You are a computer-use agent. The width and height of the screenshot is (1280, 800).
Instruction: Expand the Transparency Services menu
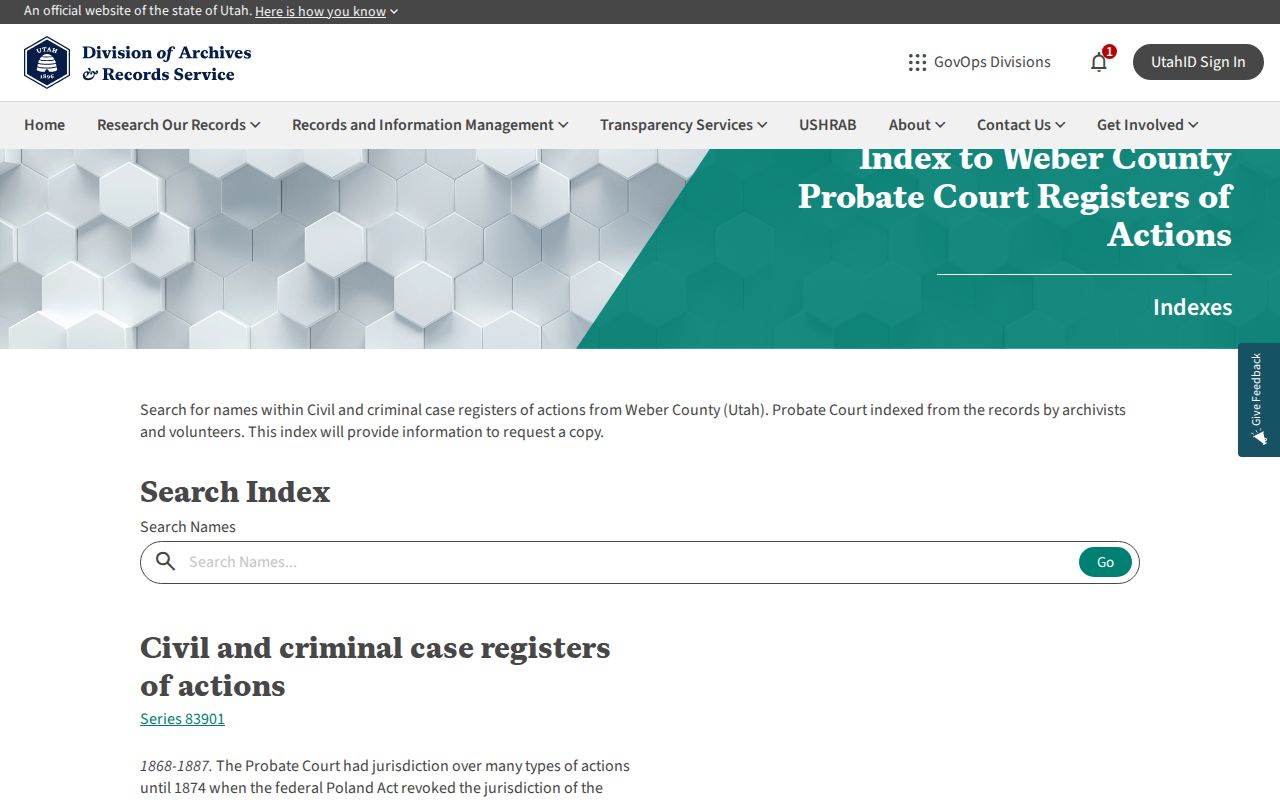pyautogui.click(x=684, y=125)
